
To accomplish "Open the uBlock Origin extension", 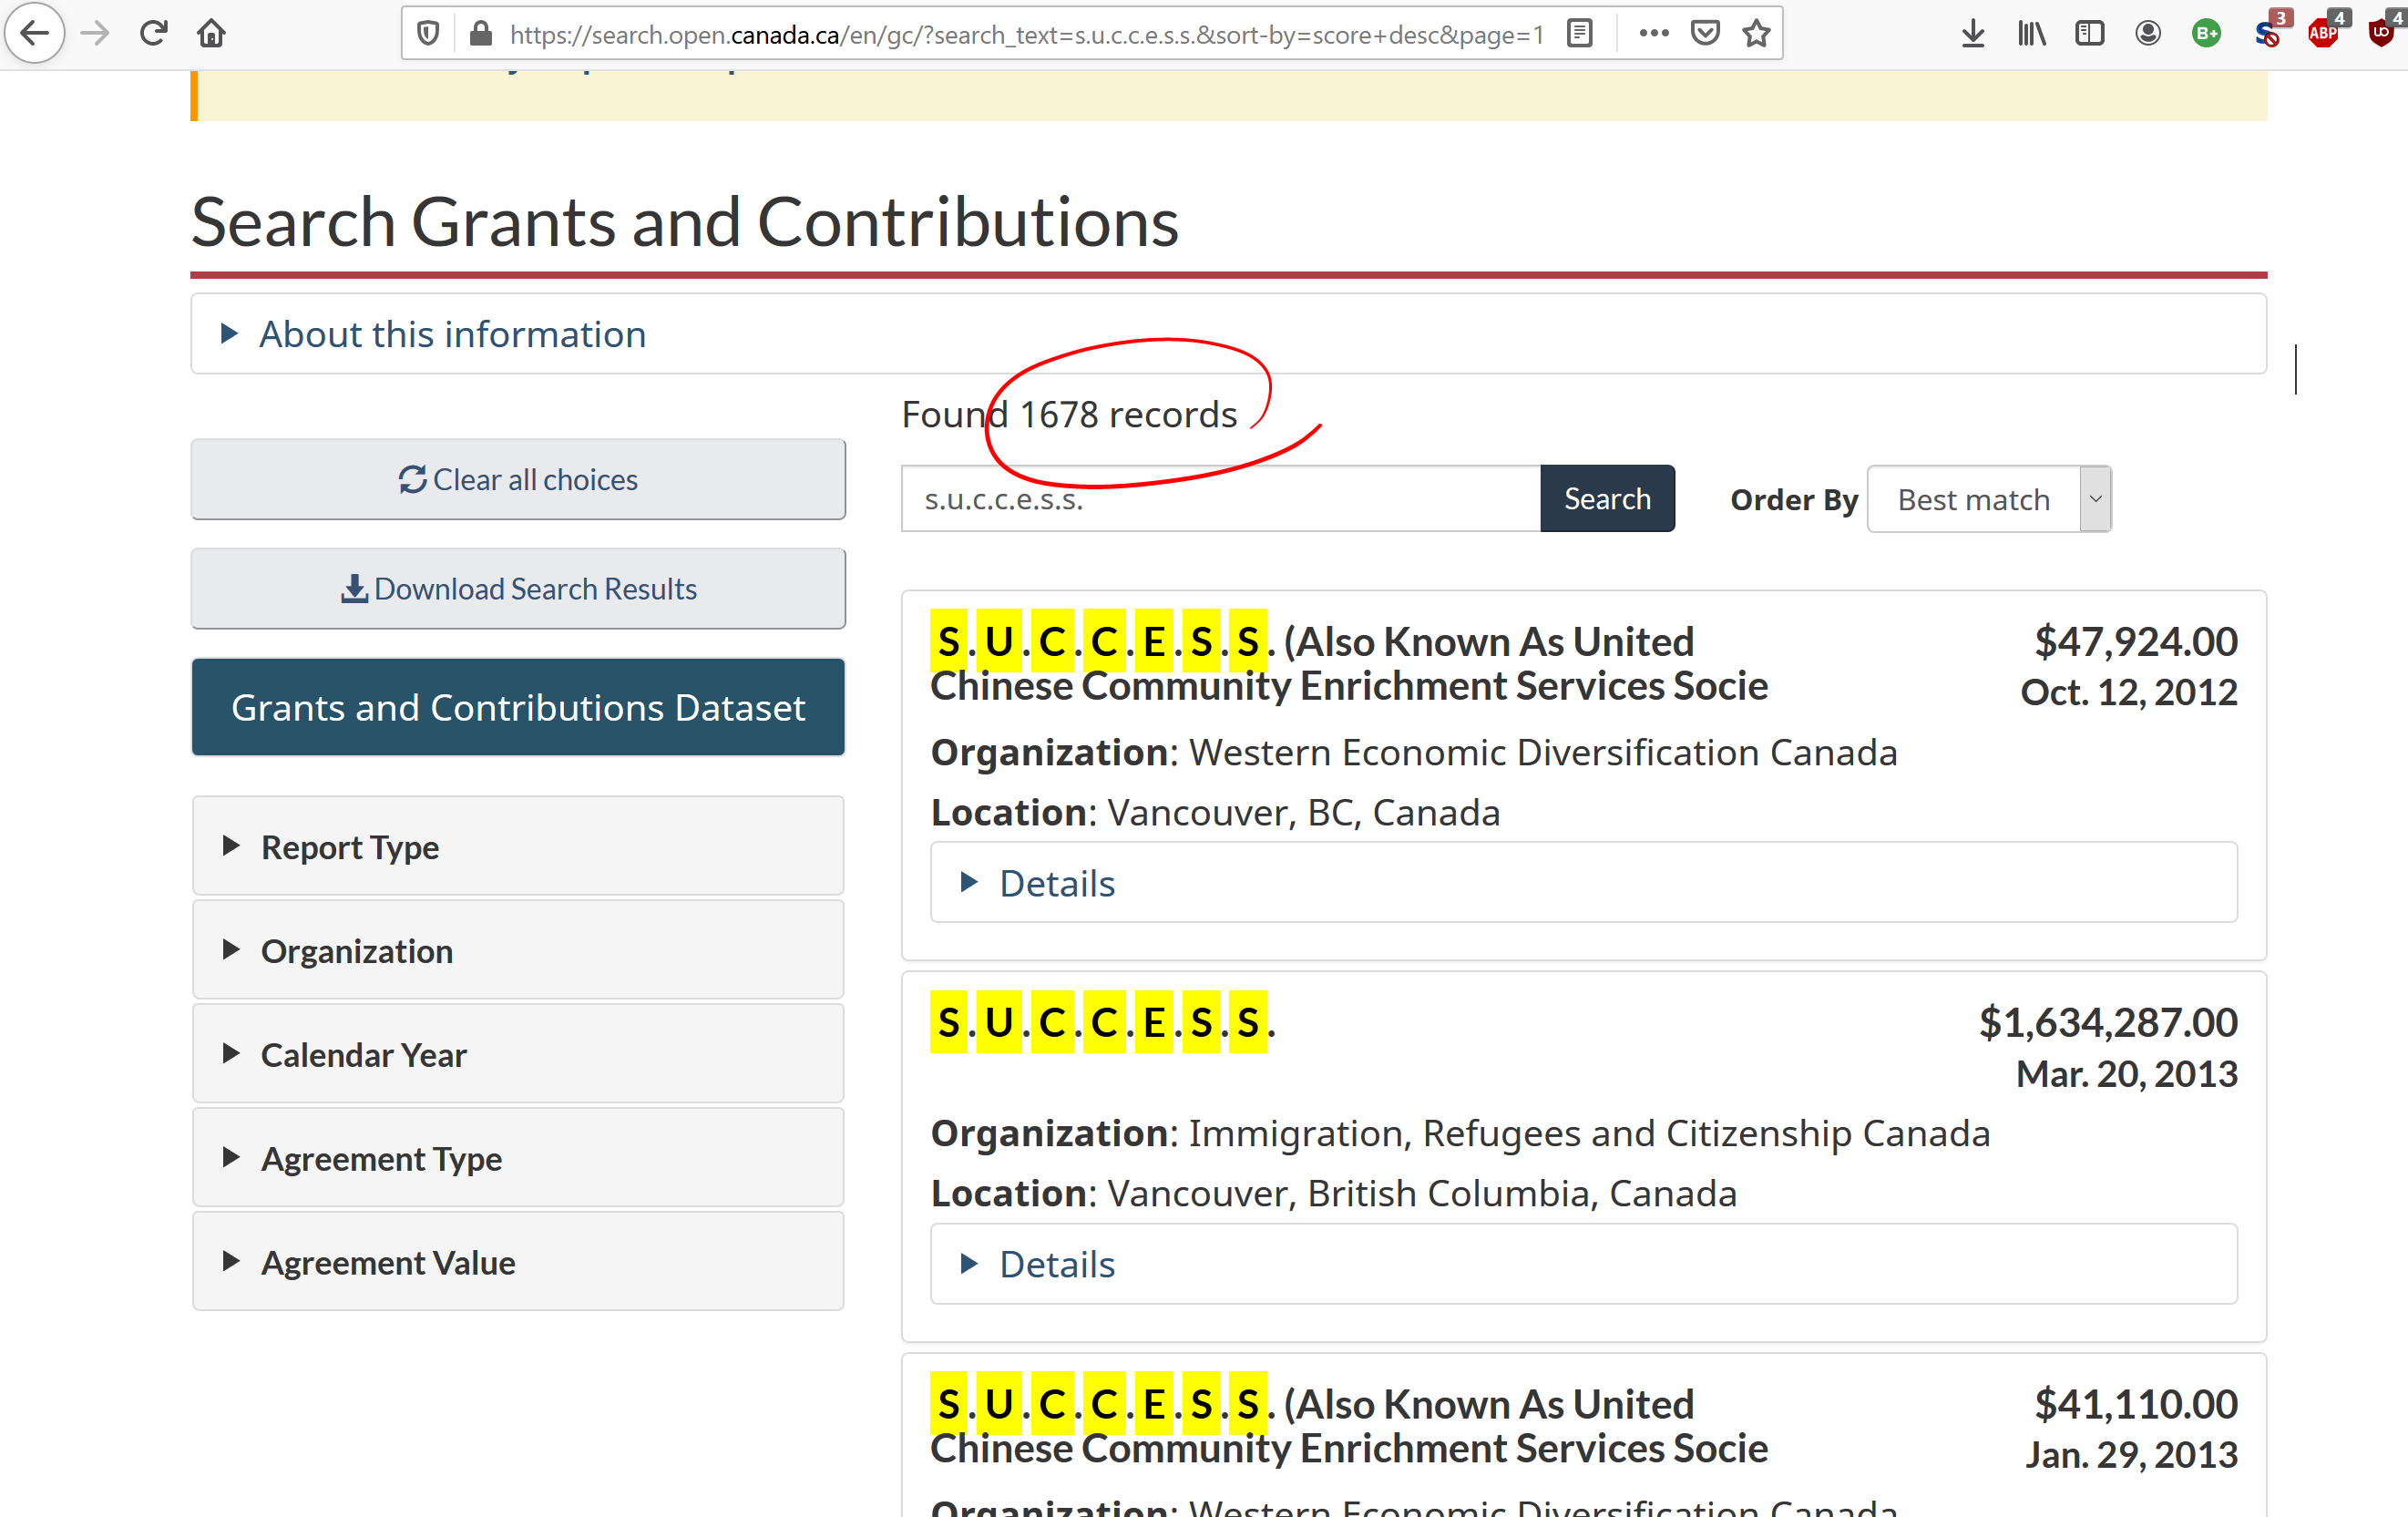I will coord(2384,32).
